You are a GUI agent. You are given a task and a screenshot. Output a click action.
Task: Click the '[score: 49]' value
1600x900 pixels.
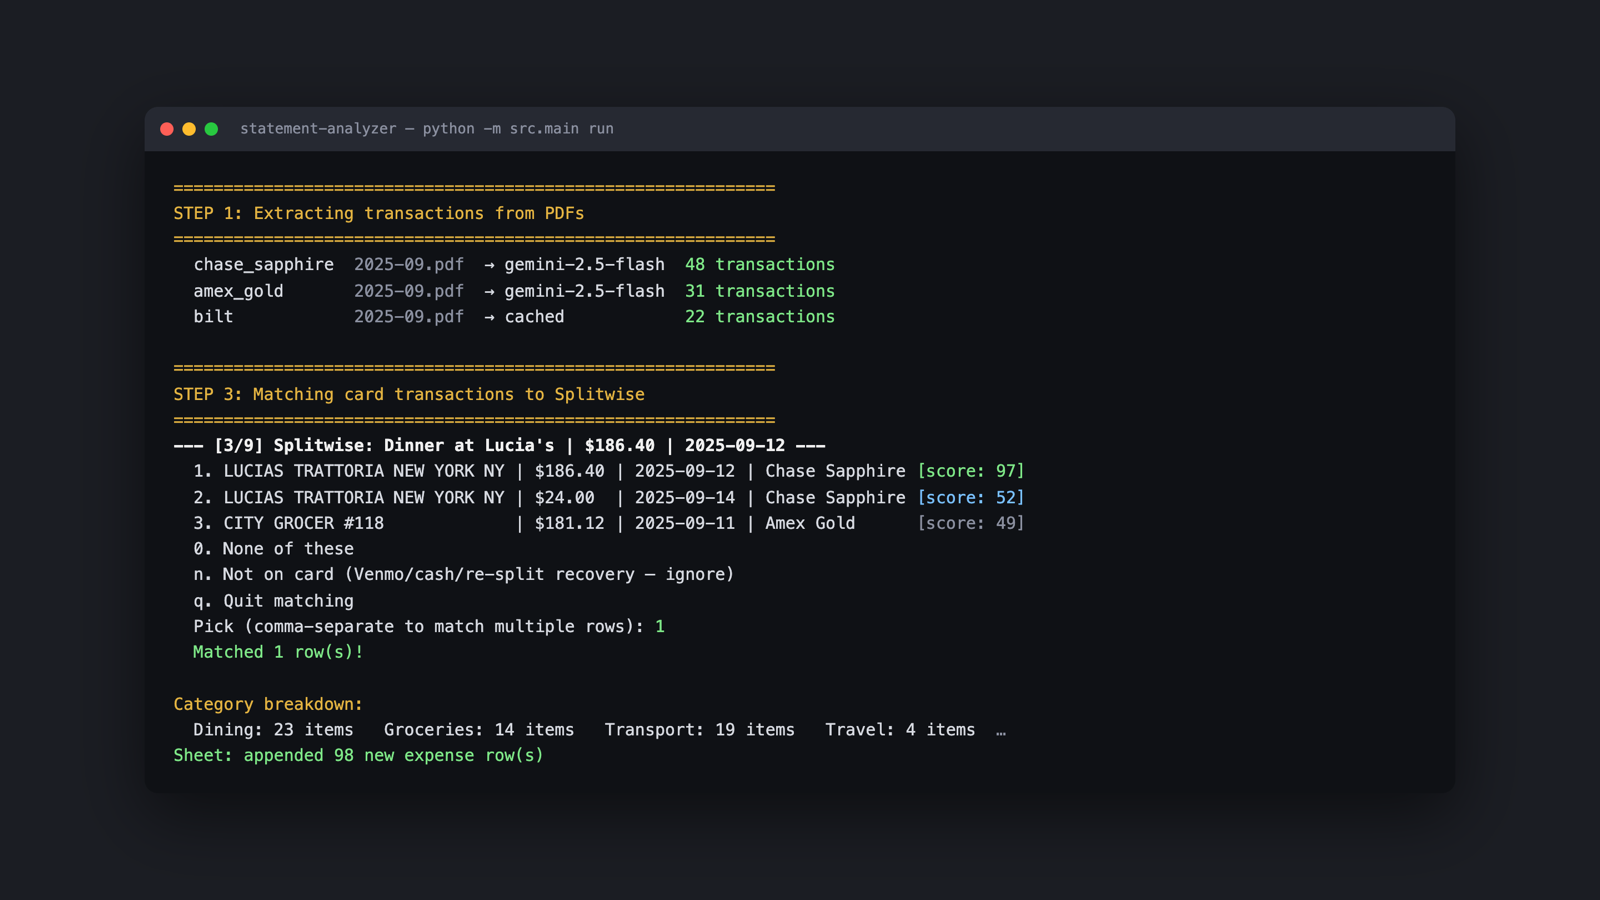click(971, 523)
